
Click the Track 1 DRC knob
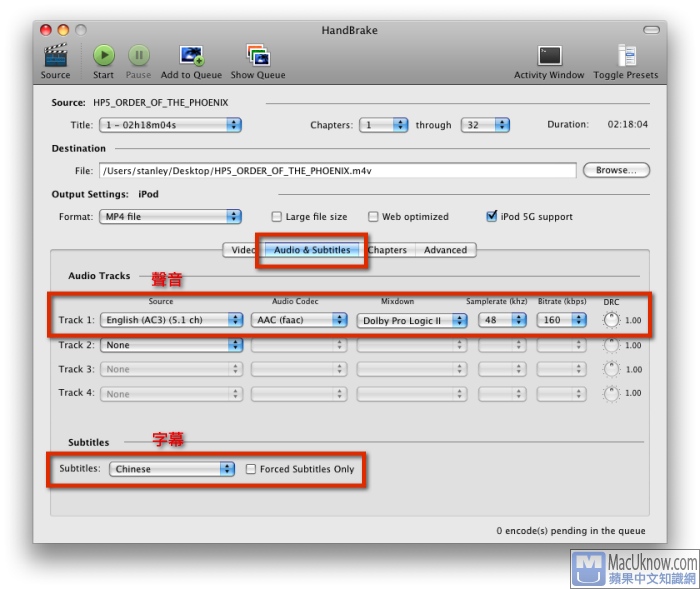[x=611, y=321]
